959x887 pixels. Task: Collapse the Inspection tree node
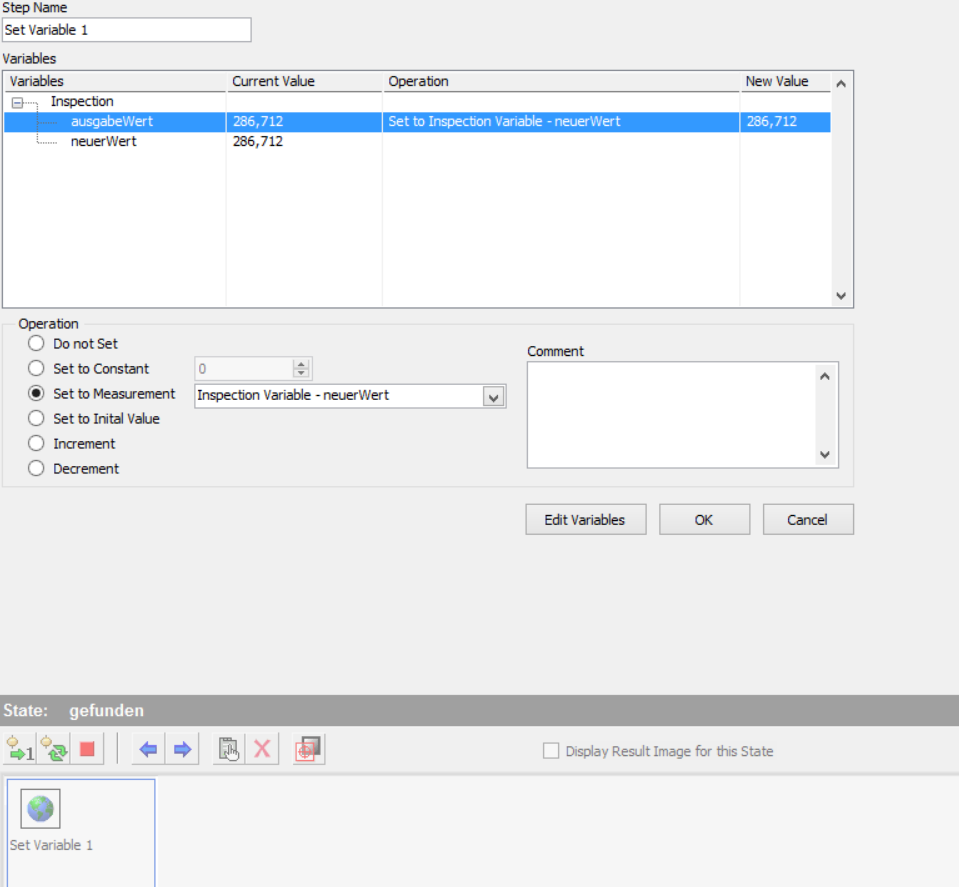point(18,102)
